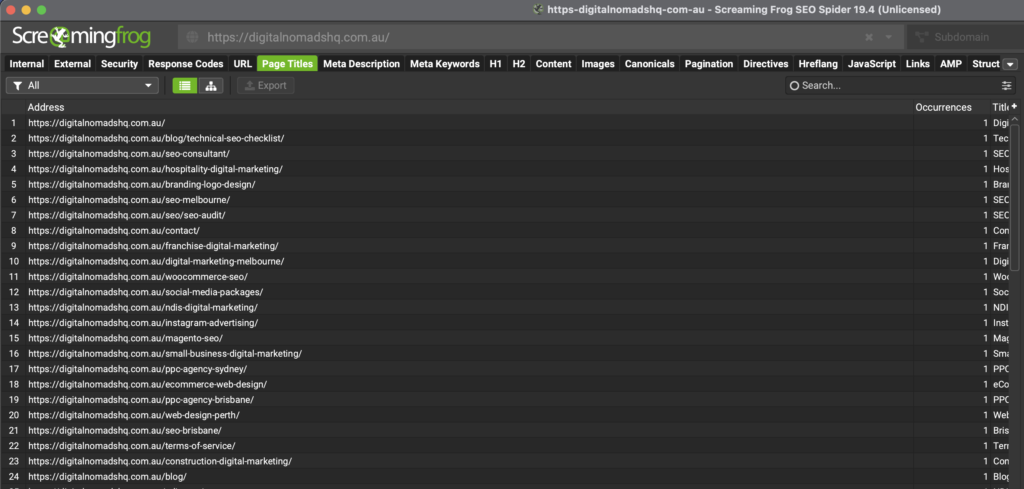This screenshot has width=1024, height=489.
Task: Select the technical-seo-checklist blog URL row
Action: tap(156, 138)
